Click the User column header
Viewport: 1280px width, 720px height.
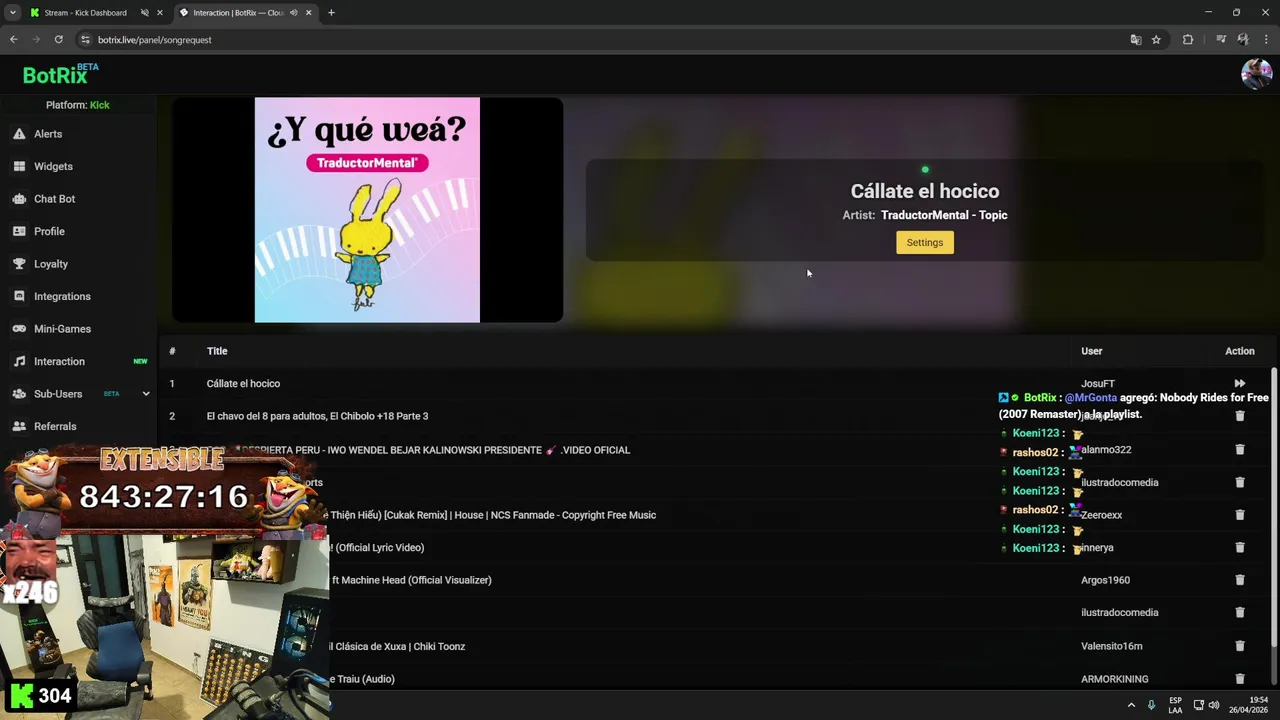[x=1091, y=351]
